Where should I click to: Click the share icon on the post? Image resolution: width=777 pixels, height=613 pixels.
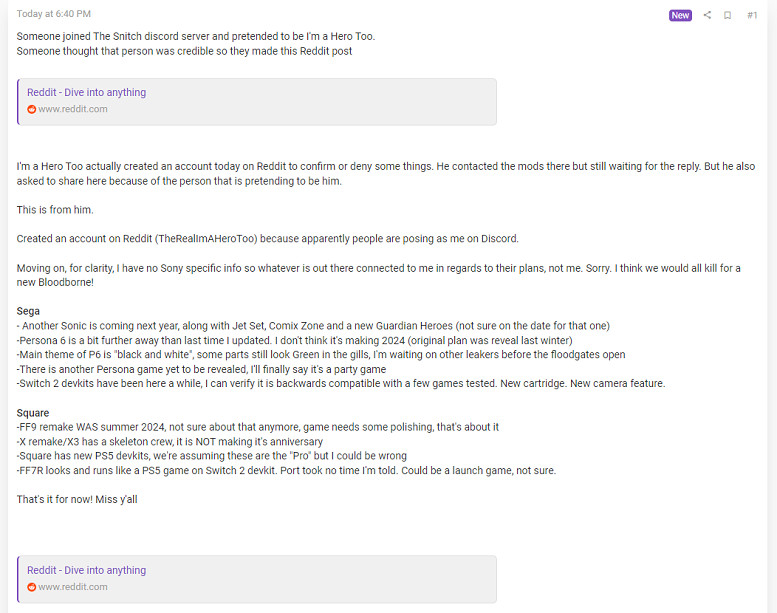(x=707, y=15)
